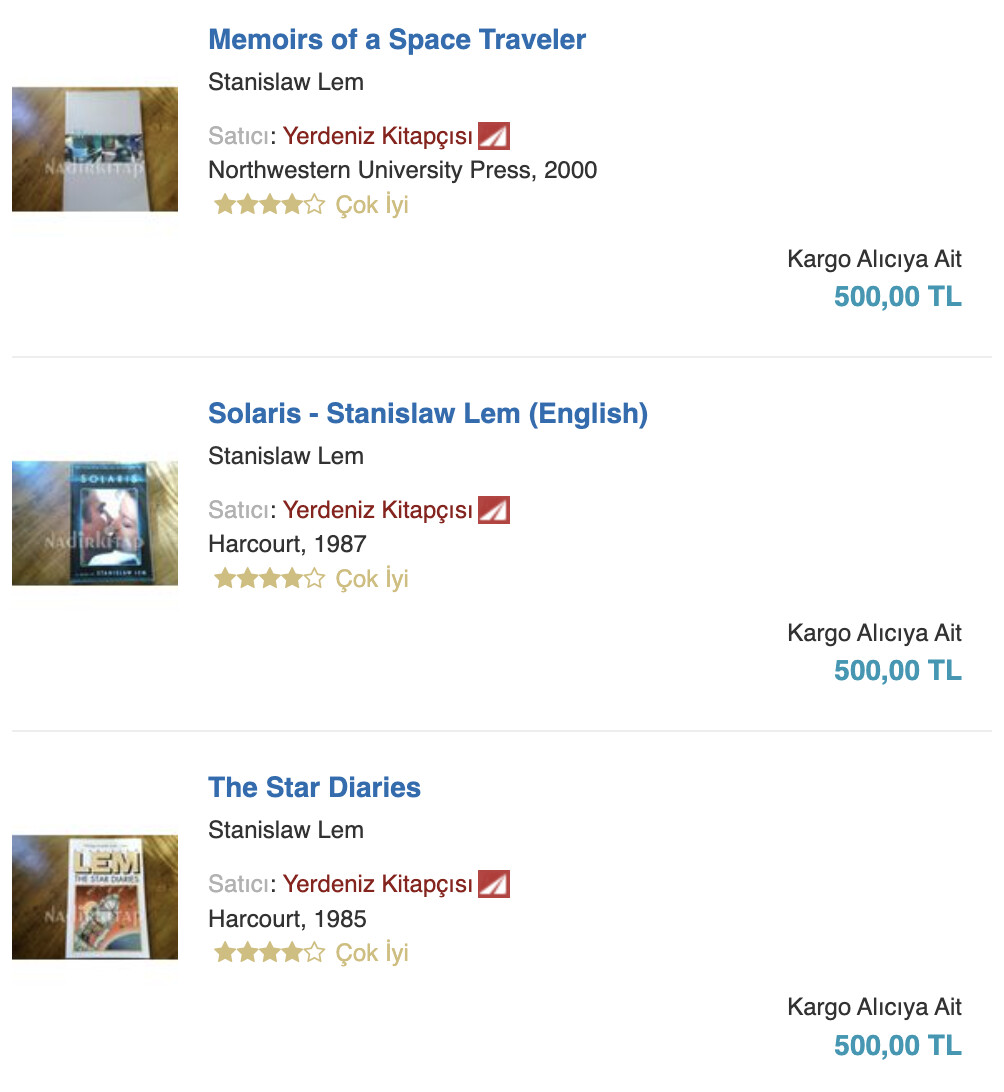
Task: Visit the Yerdeniz Kitapçısı seller link on Solaris
Action: click(x=377, y=510)
